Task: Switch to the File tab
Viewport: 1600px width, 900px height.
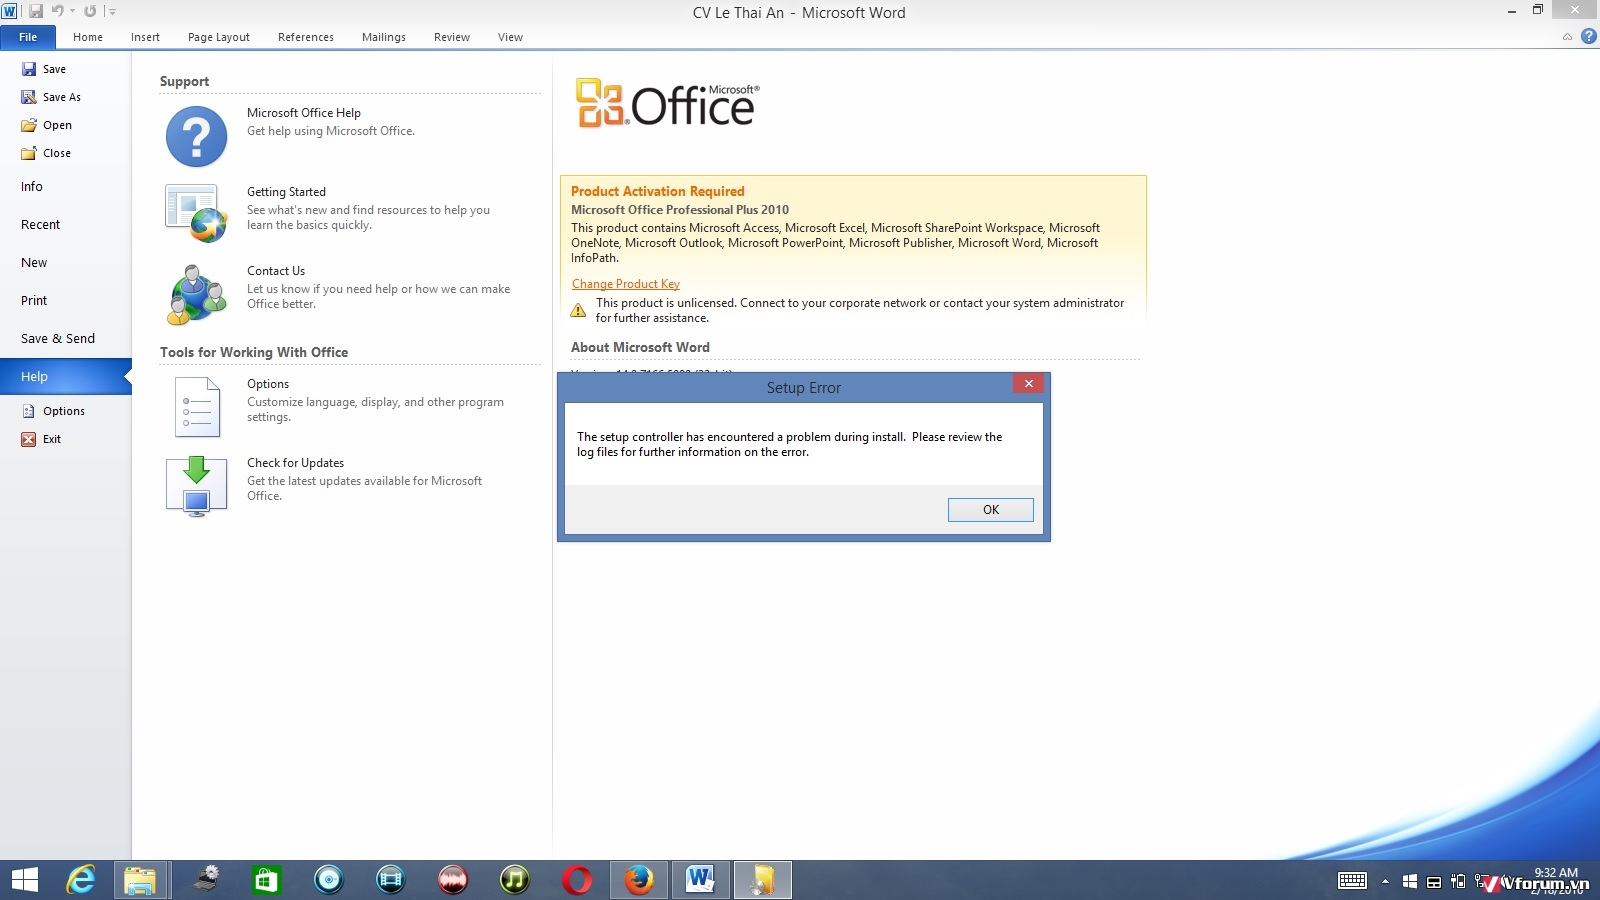Action: click(28, 37)
